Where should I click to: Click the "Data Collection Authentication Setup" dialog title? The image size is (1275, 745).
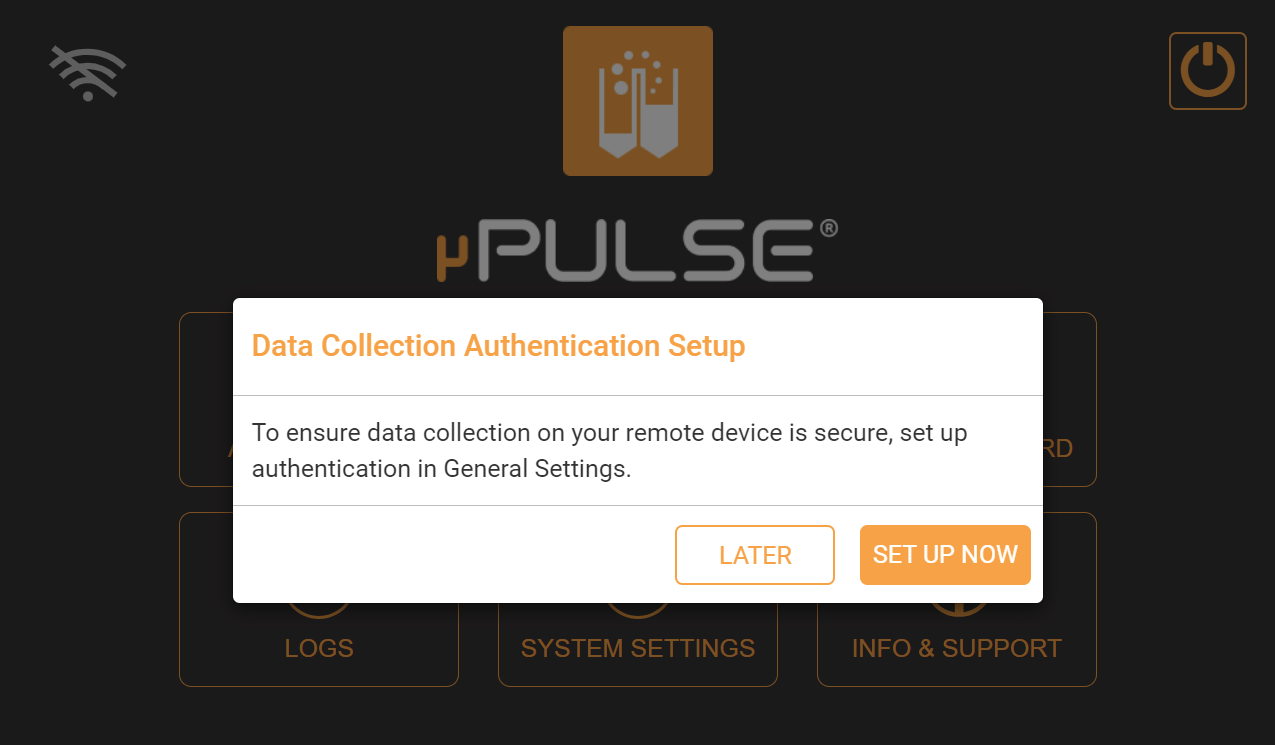pos(498,346)
